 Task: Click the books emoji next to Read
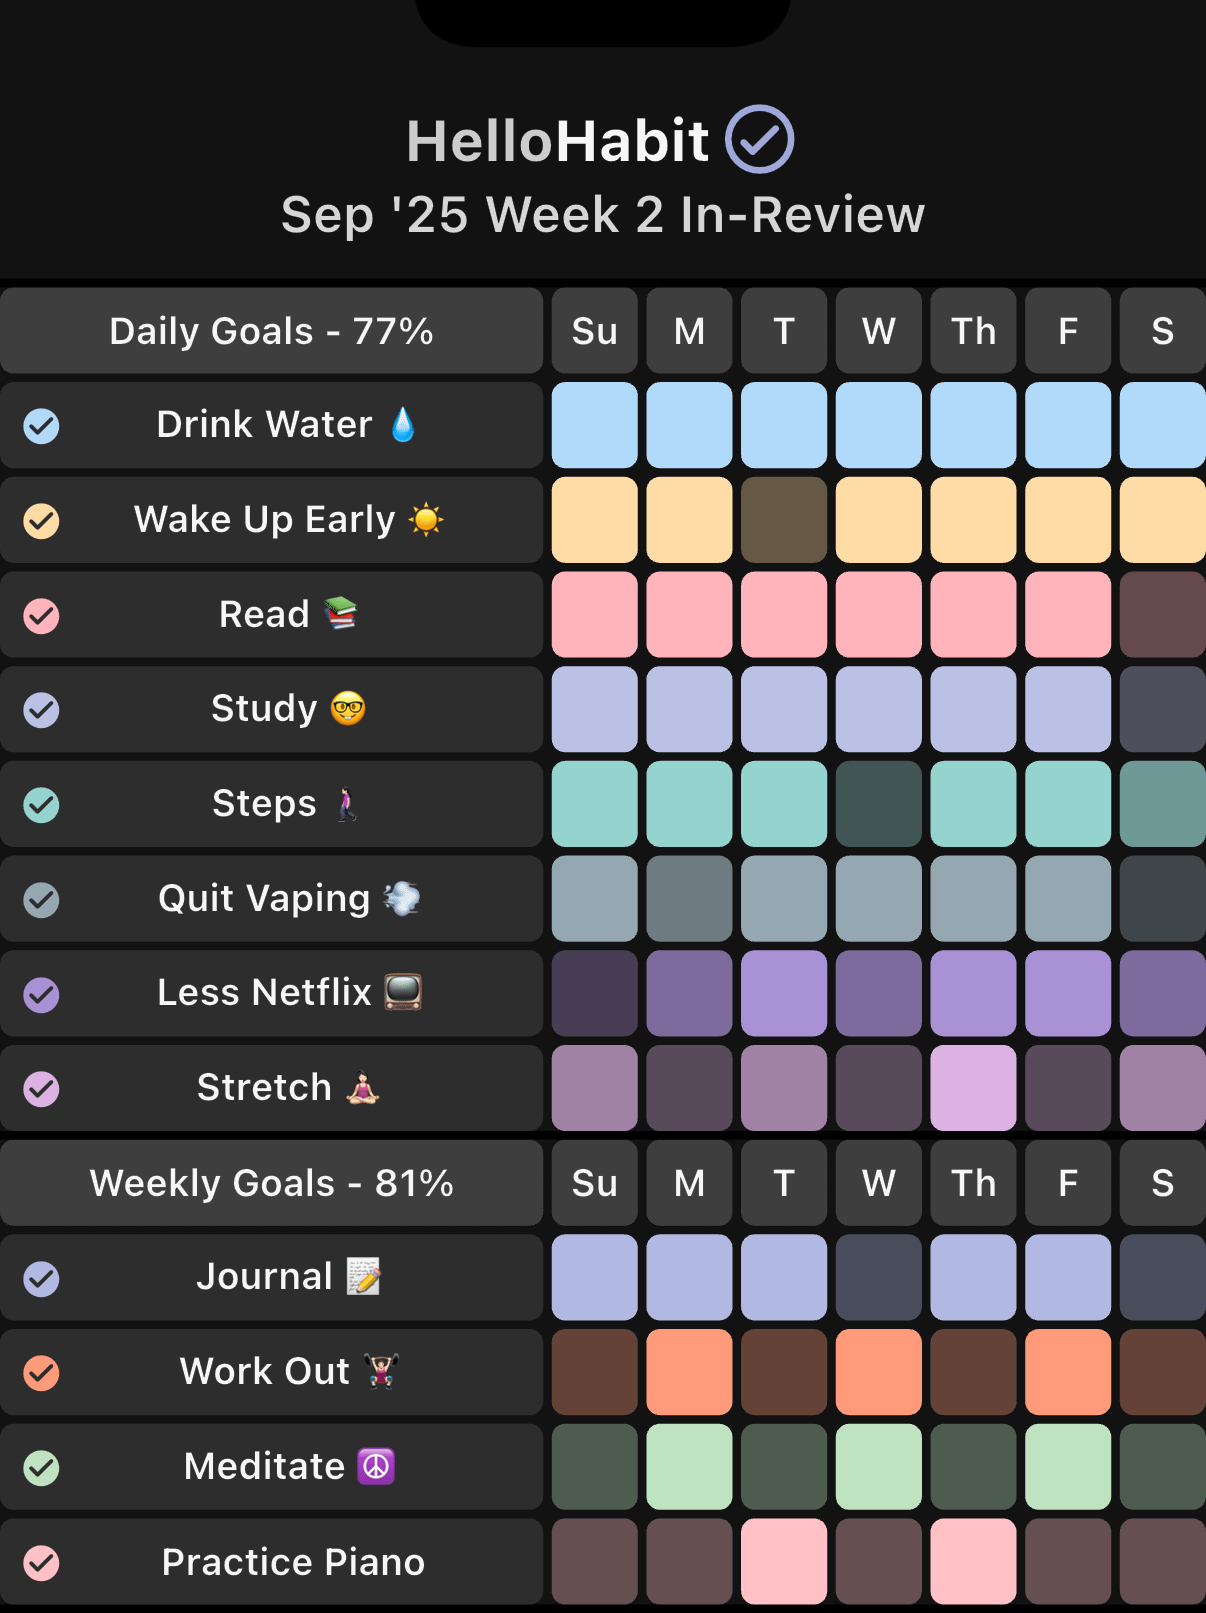pos(341,613)
